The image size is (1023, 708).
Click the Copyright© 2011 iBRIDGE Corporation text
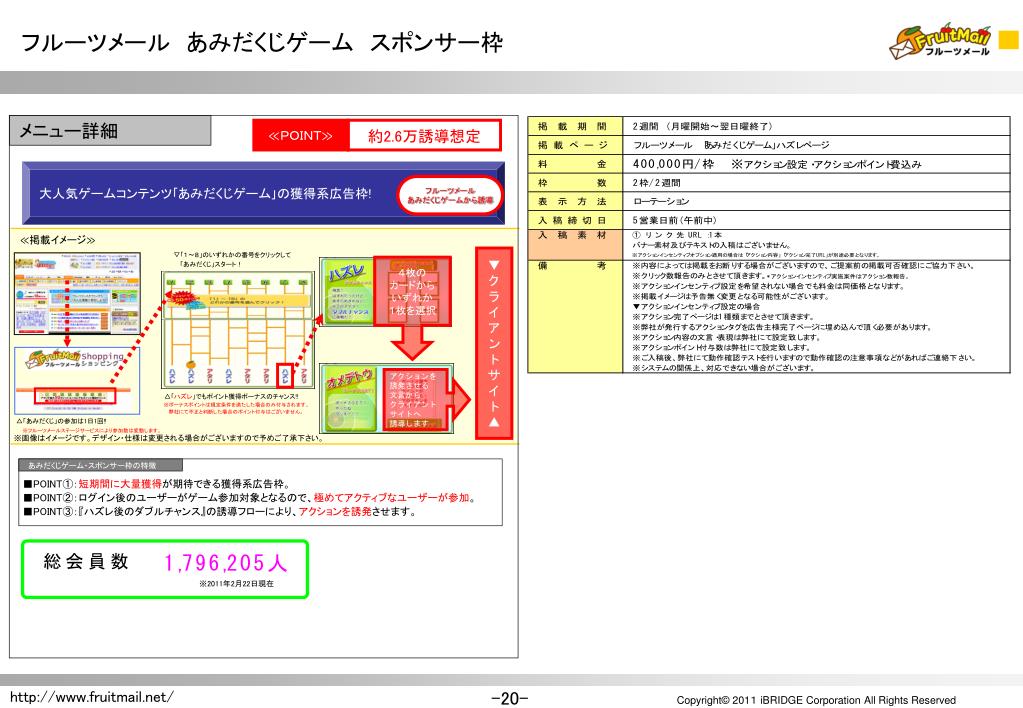coord(816,700)
